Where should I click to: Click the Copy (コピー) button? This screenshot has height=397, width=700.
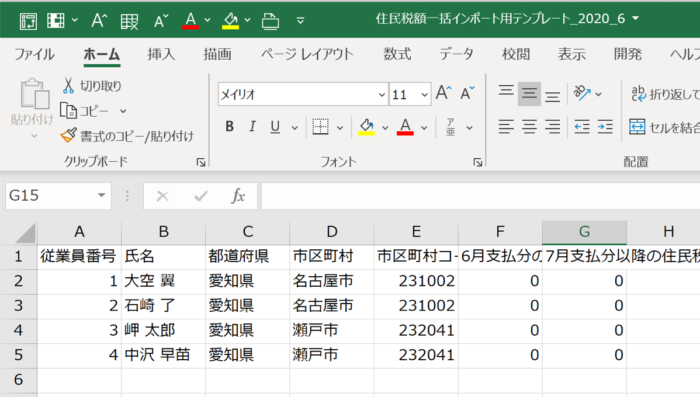(x=84, y=111)
